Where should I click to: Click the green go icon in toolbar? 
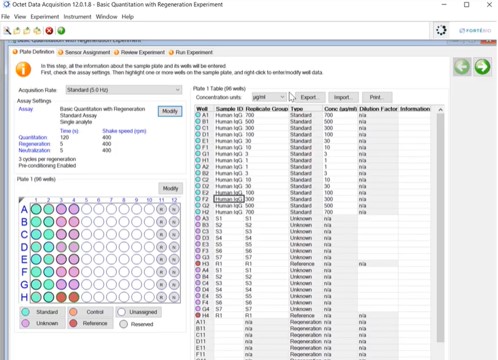point(61,31)
